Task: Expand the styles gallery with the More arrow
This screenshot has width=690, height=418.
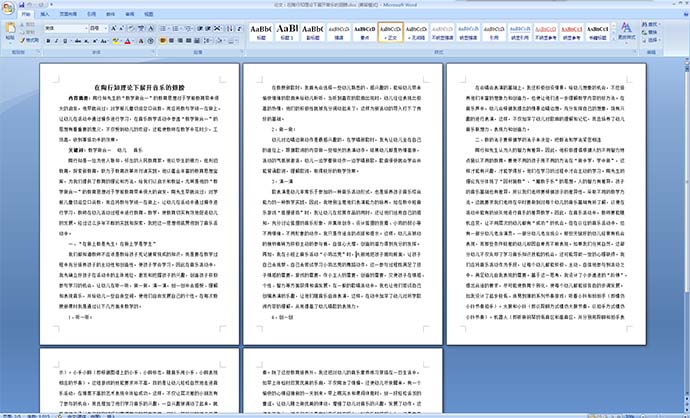Action: click(613, 39)
